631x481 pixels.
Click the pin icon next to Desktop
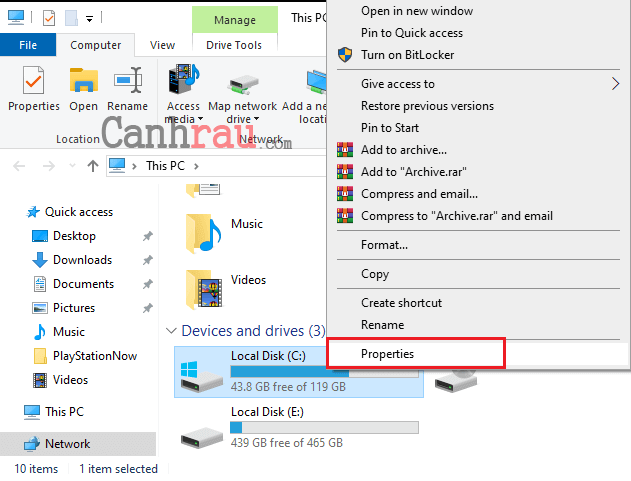[148, 236]
